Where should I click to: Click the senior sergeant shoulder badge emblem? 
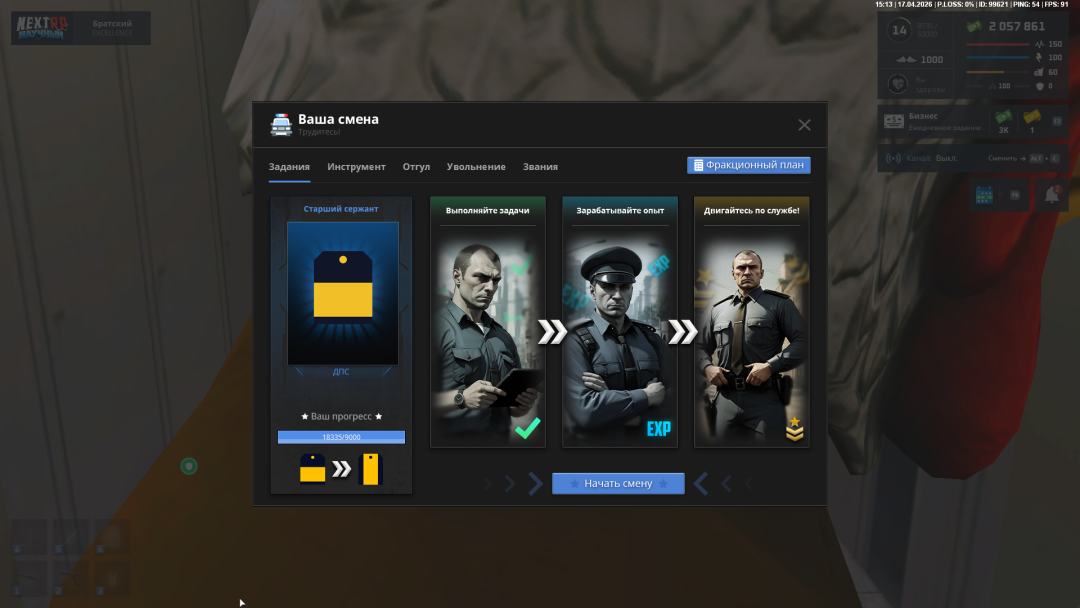pyautogui.click(x=342, y=285)
